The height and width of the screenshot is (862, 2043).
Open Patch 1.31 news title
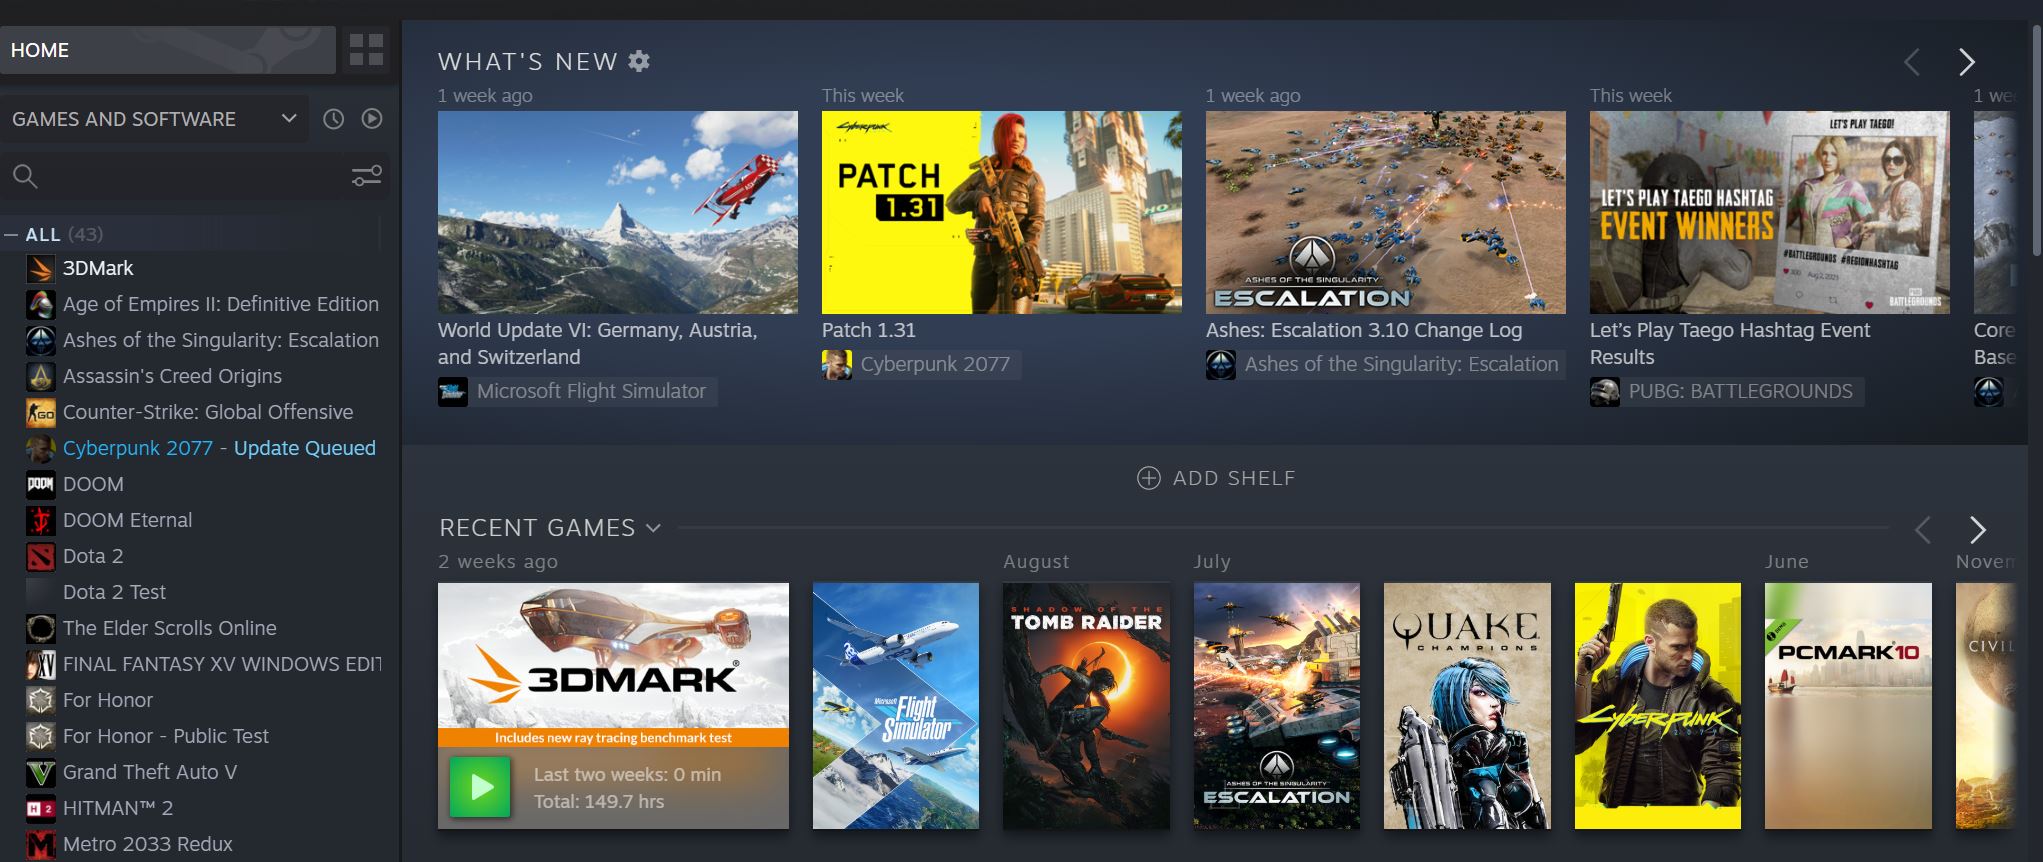869,330
